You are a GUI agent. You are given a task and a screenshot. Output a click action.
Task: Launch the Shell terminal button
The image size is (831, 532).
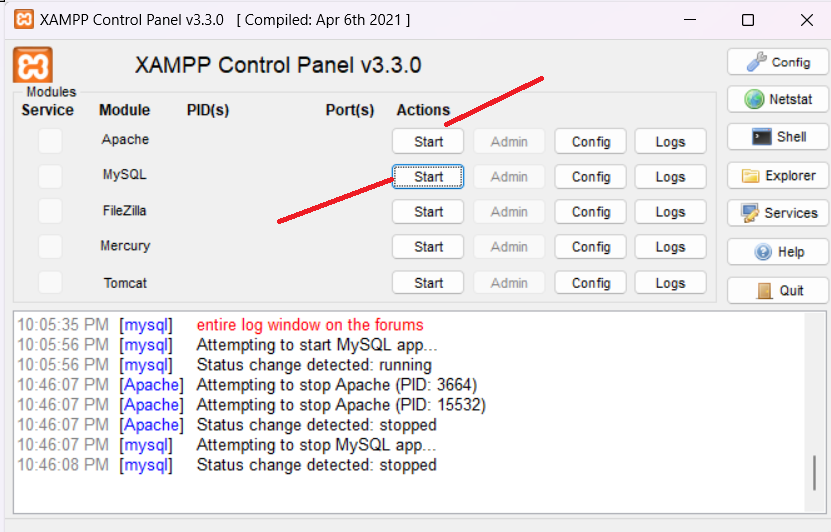(777, 137)
